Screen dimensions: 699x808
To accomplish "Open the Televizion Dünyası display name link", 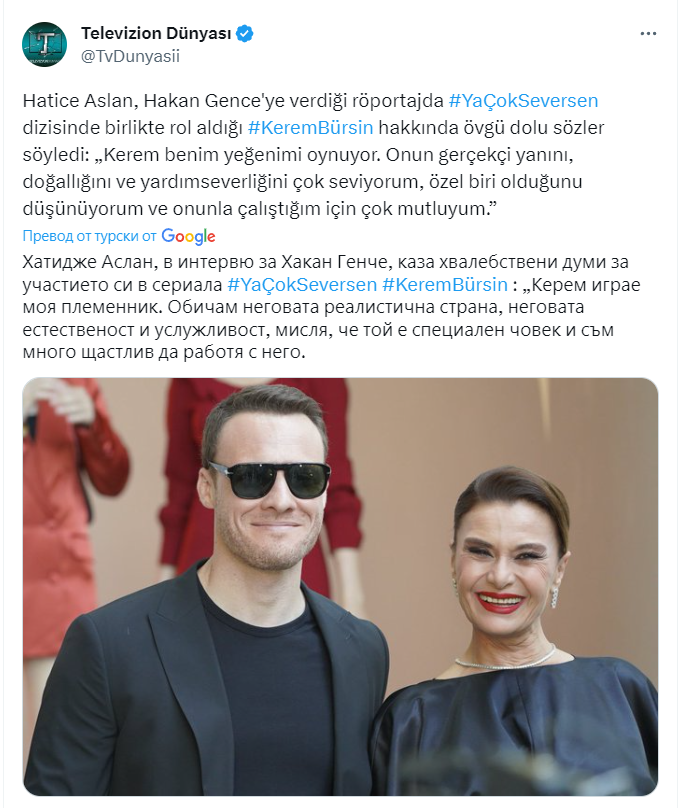I will pos(156,33).
